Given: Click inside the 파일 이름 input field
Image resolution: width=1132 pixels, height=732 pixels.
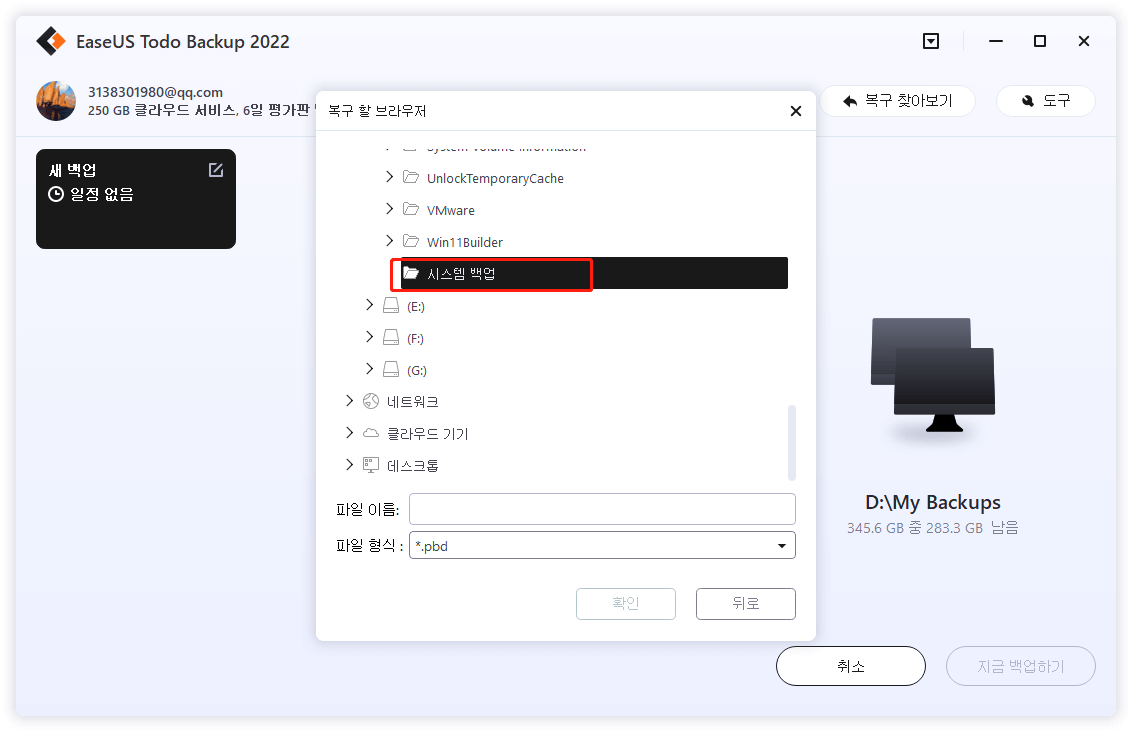Looking at the screenshot, I should pyautogui.click(x=600, y=508).
